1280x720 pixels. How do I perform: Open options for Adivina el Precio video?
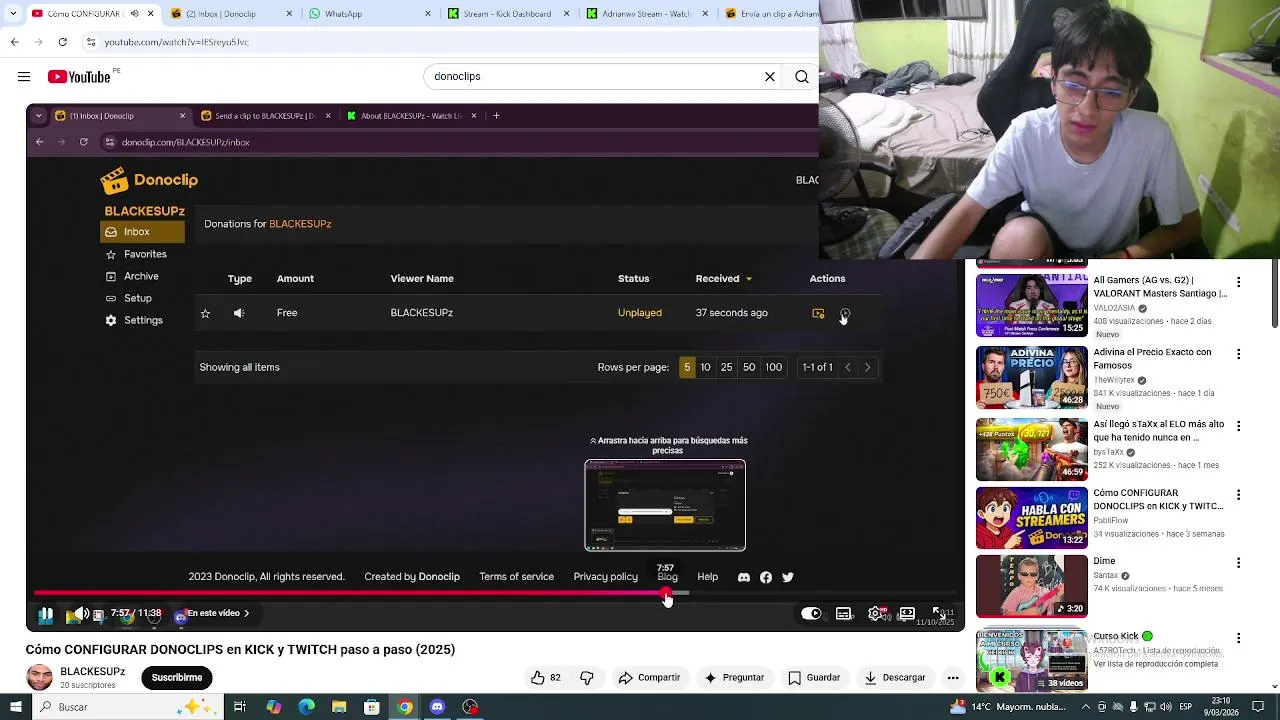point(1238,354)
